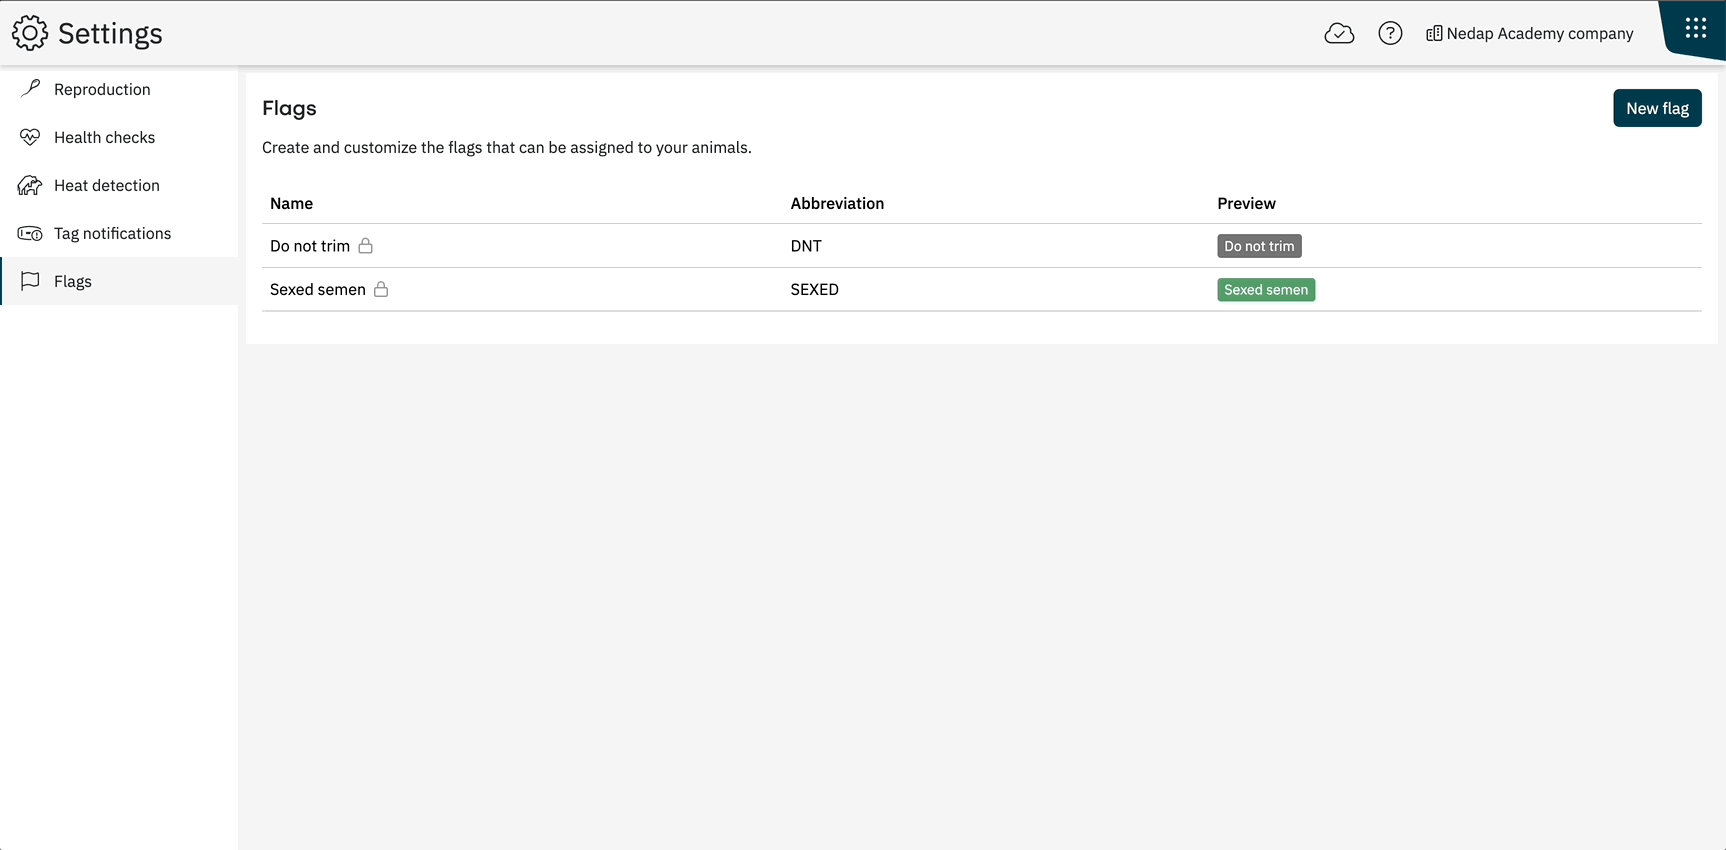Click the Settings page title
Screen dimensions: 1726x850
click(x=110, y=33)
